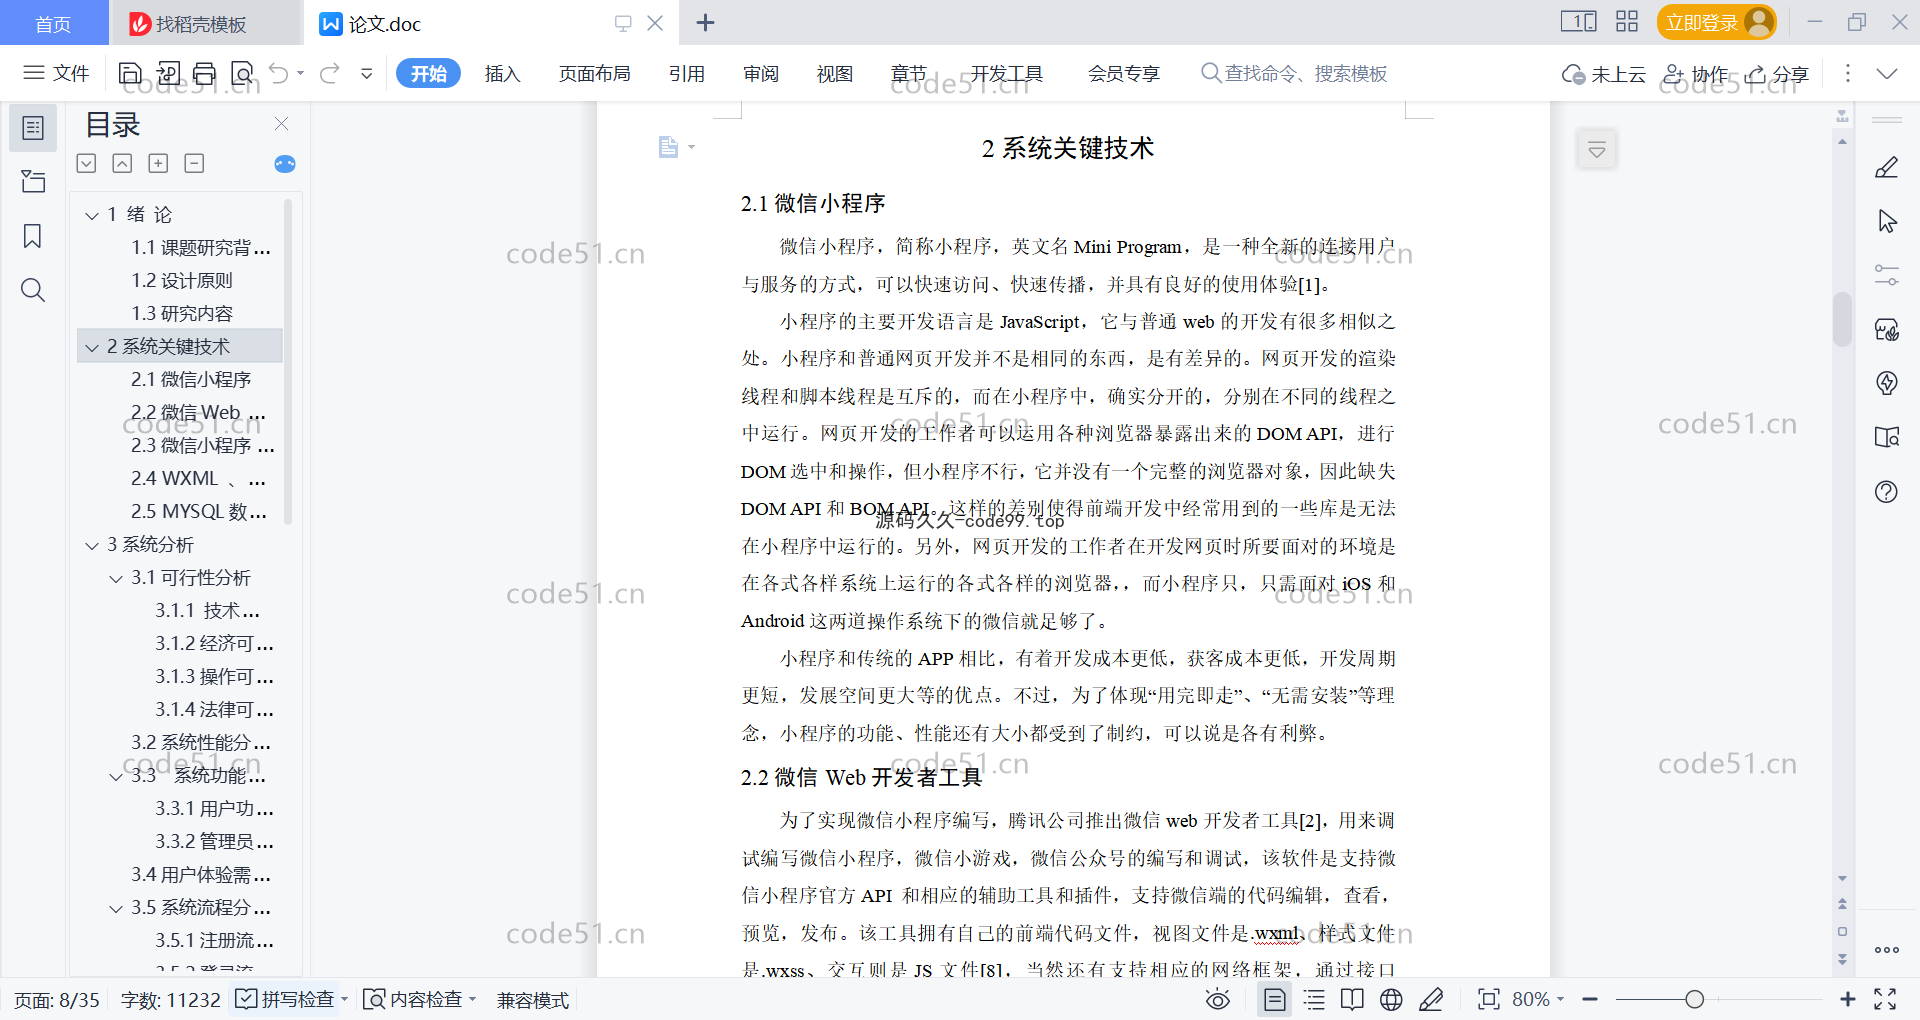
Task: Switch to the 审阅 tab
Action: coord(761,73)
